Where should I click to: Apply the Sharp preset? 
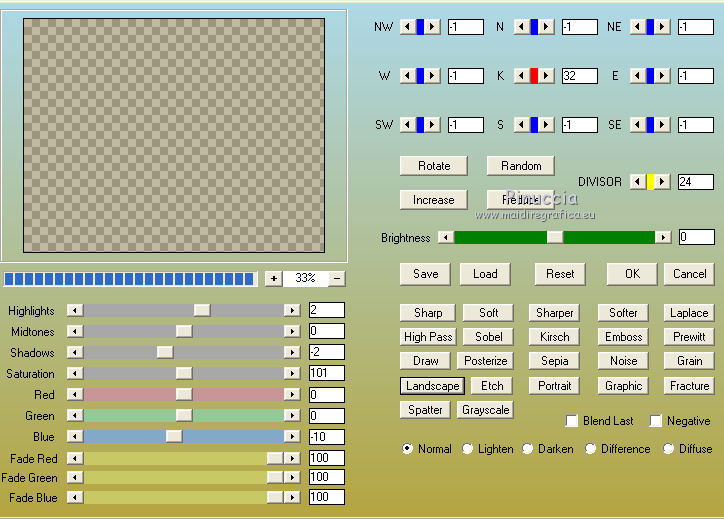pyautogui.click(x=428, y=313)
